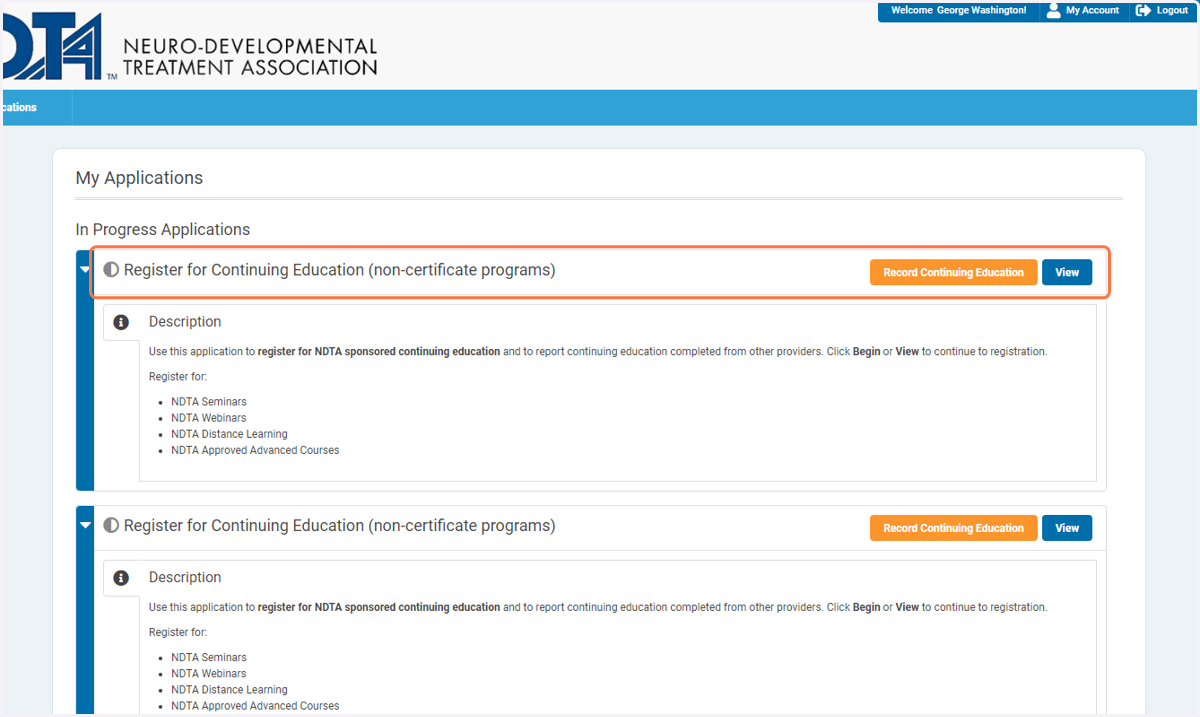Click the 'Use this application' sentence in first description
The image size is (1200, 717).
point(598,352)
